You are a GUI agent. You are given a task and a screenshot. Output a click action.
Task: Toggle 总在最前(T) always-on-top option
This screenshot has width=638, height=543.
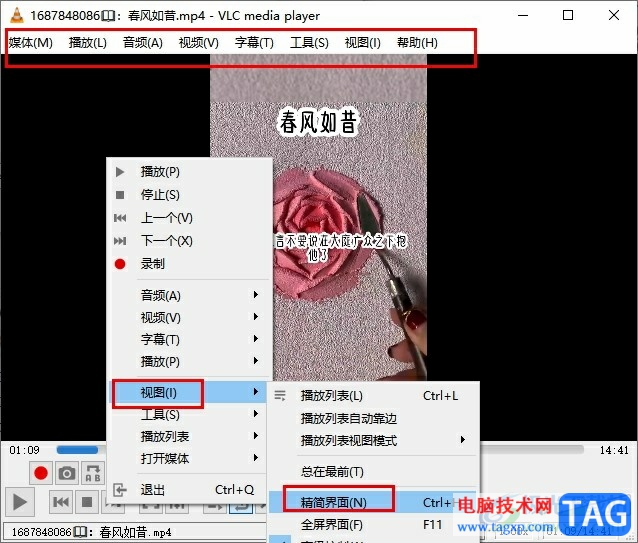[x=373, y=471]
